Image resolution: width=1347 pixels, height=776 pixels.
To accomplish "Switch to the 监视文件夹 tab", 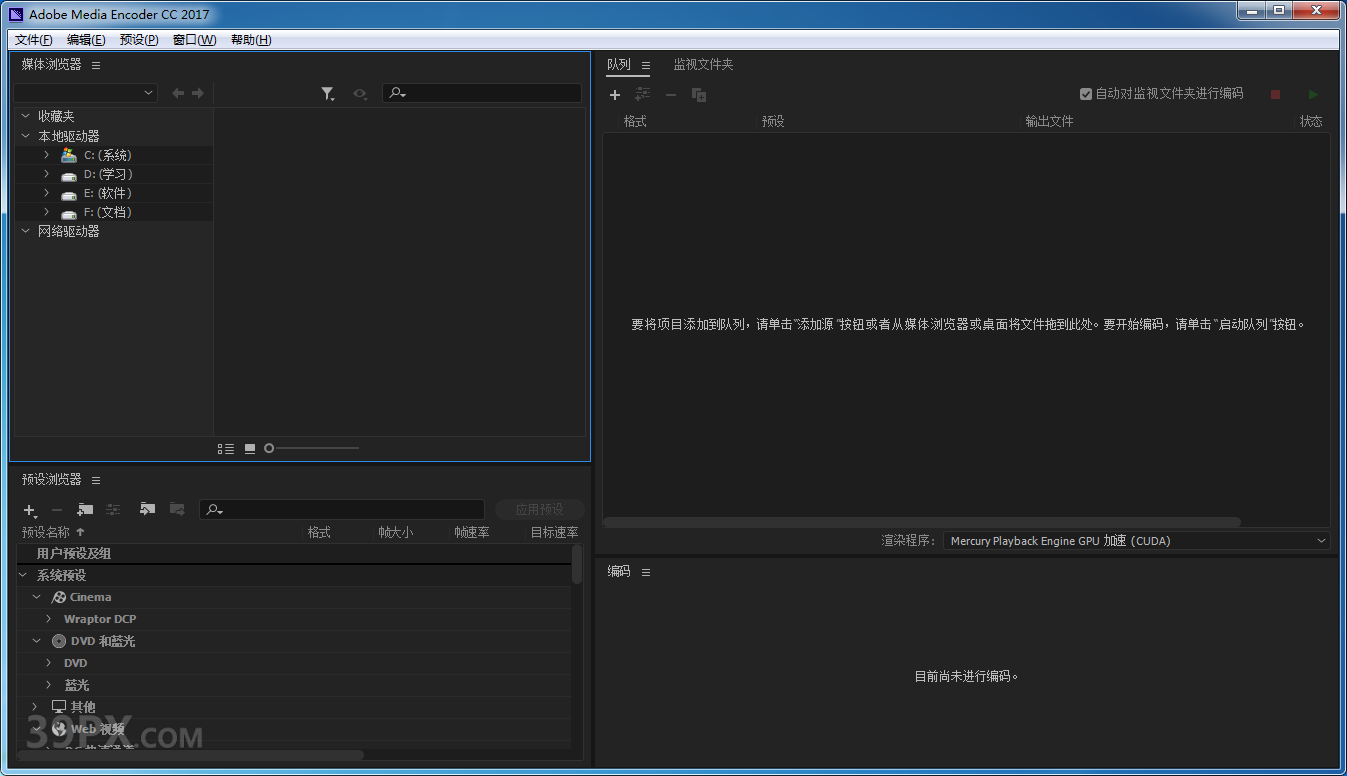I will coord(703,65).
